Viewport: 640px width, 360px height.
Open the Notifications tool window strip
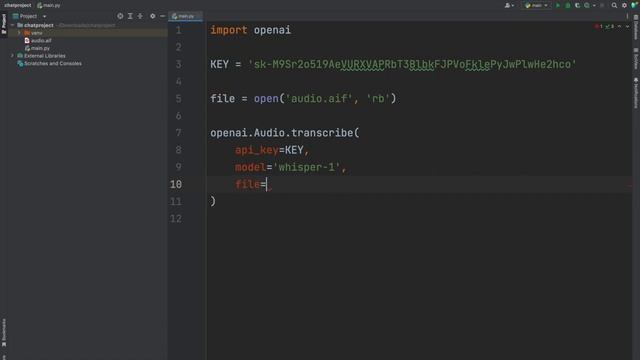[x=636, y=93]
